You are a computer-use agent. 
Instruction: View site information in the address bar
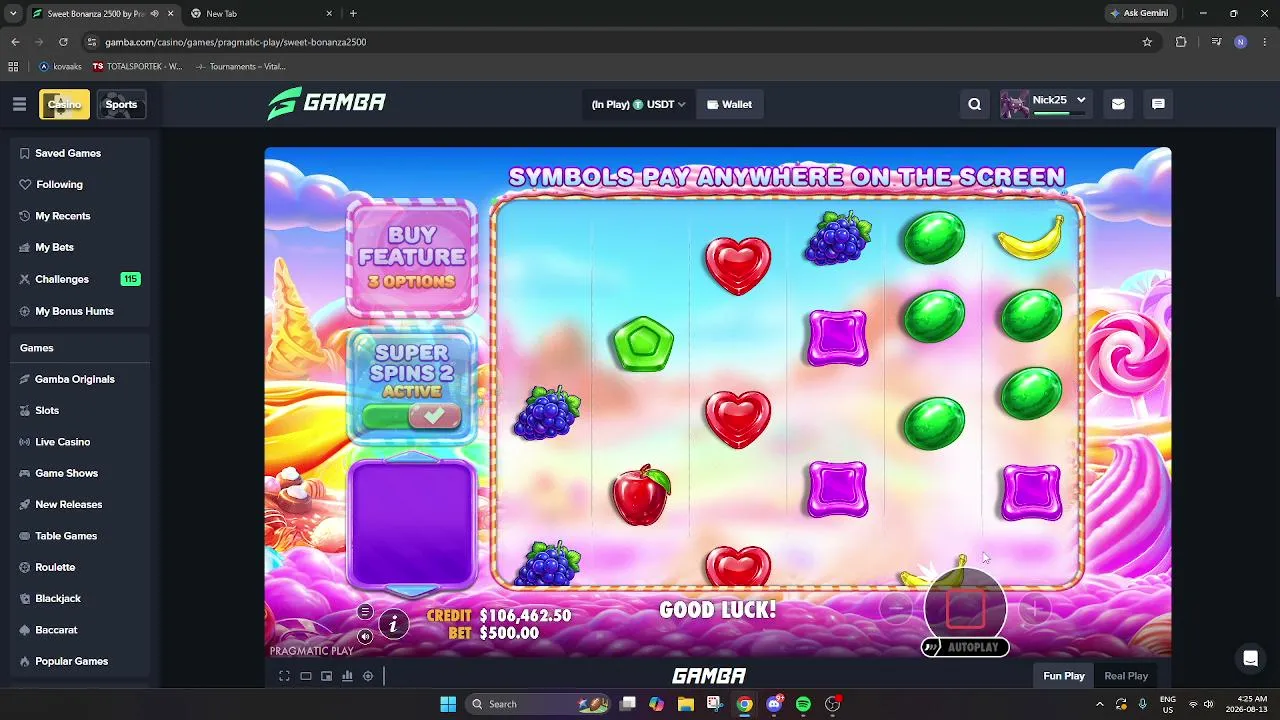[x=92, y=42]
